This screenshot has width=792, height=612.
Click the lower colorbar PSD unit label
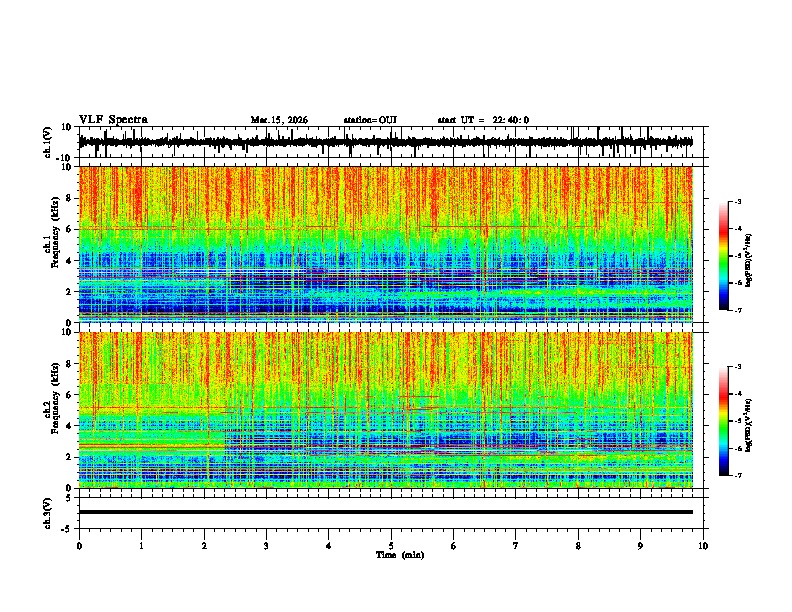[749, 425]
